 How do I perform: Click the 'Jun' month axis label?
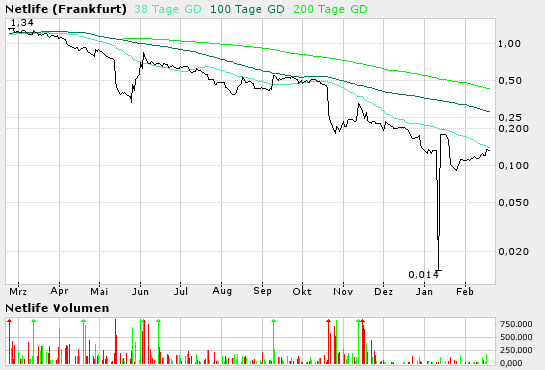point(140,291)
